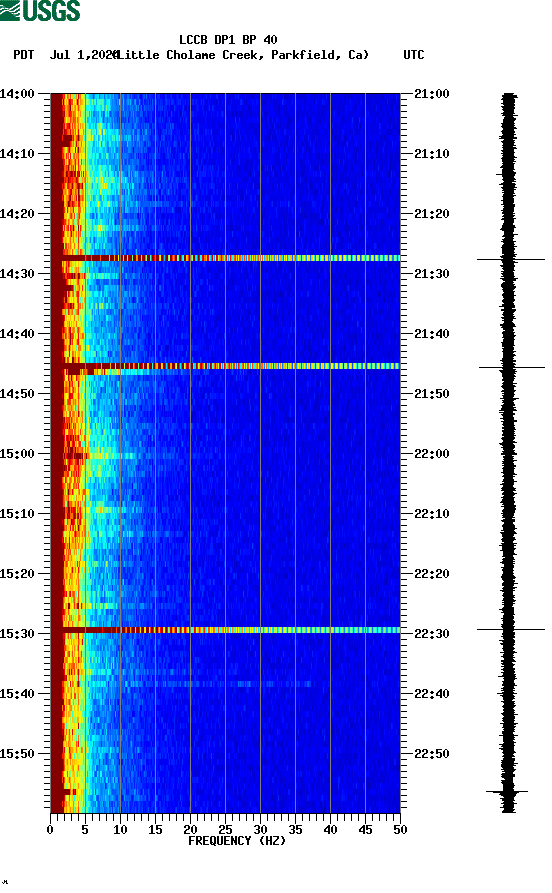The image size is (552, 893).
Task: Click the faint spectral streak near 22:38 UTC
Action: [216, 683]
